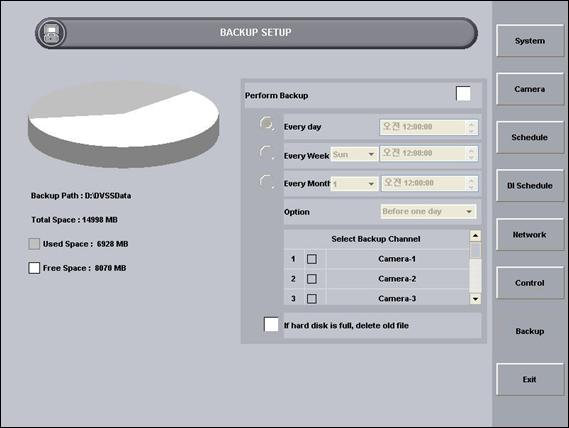Click the scroll up arrow in channel list
569x428 pixels.
click(x=475, y=236)
